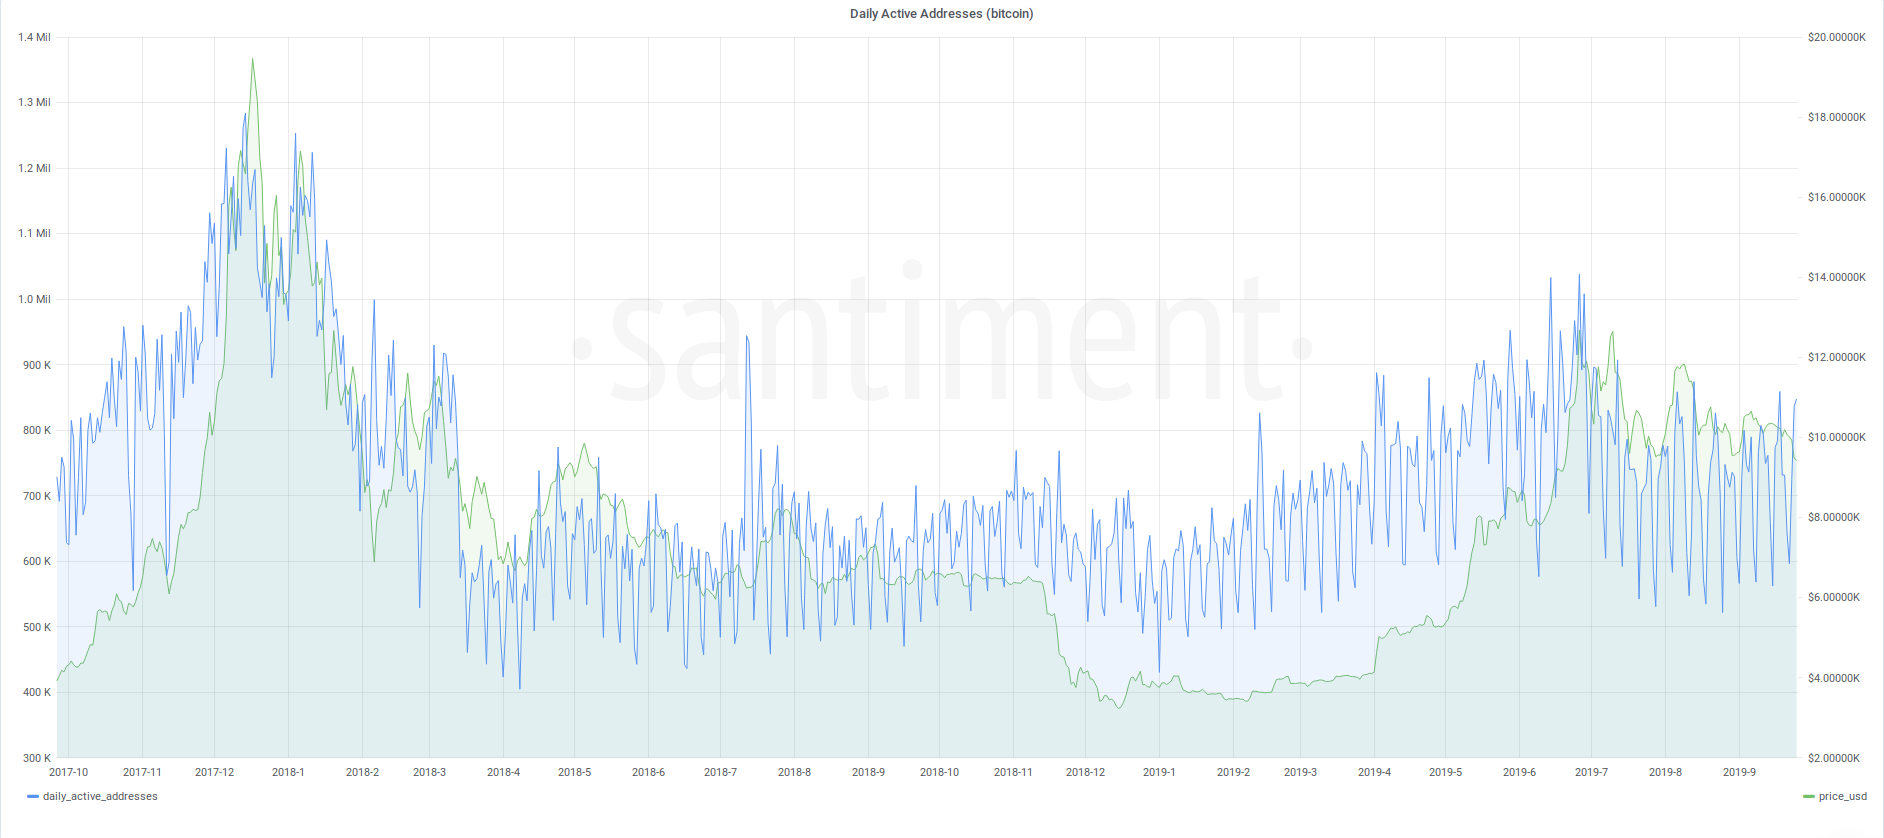Click the $6.00000K right axis label
1884x838 pixels.
tap(1834, 597)
